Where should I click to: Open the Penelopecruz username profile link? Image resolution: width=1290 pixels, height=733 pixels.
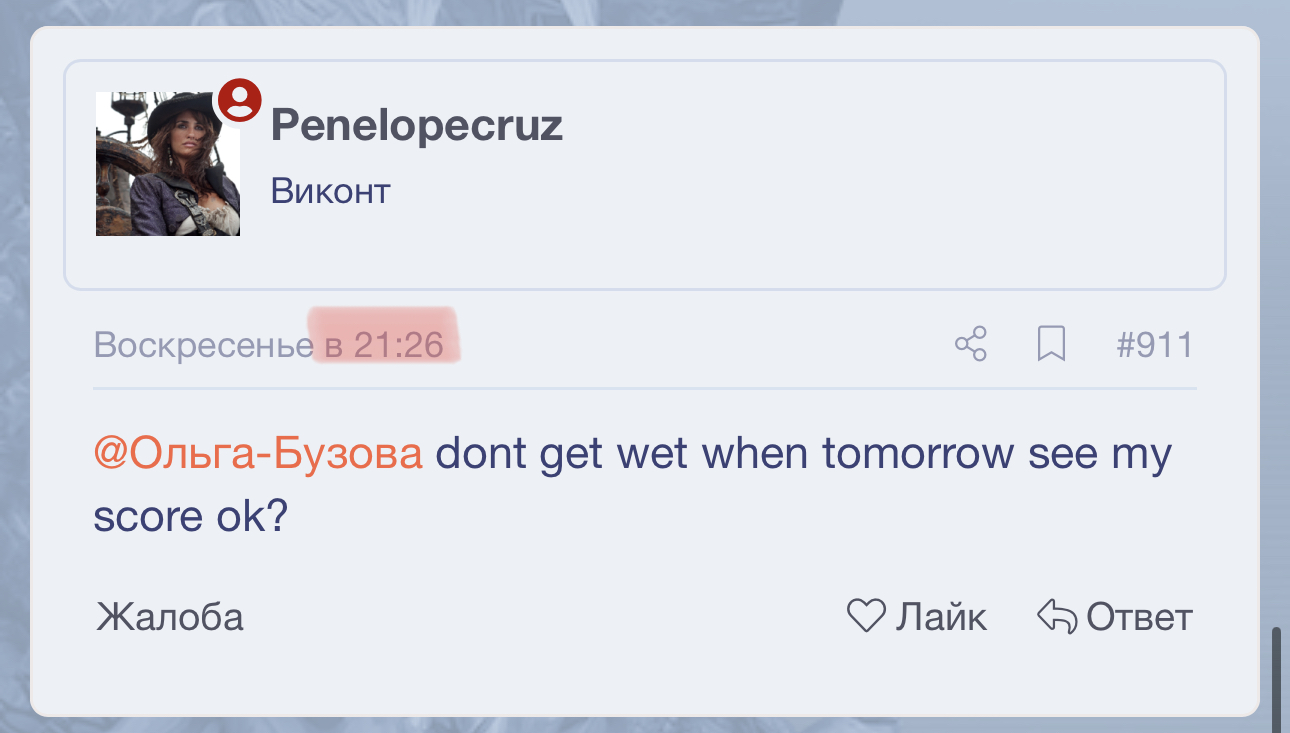(x=416, y=126)
